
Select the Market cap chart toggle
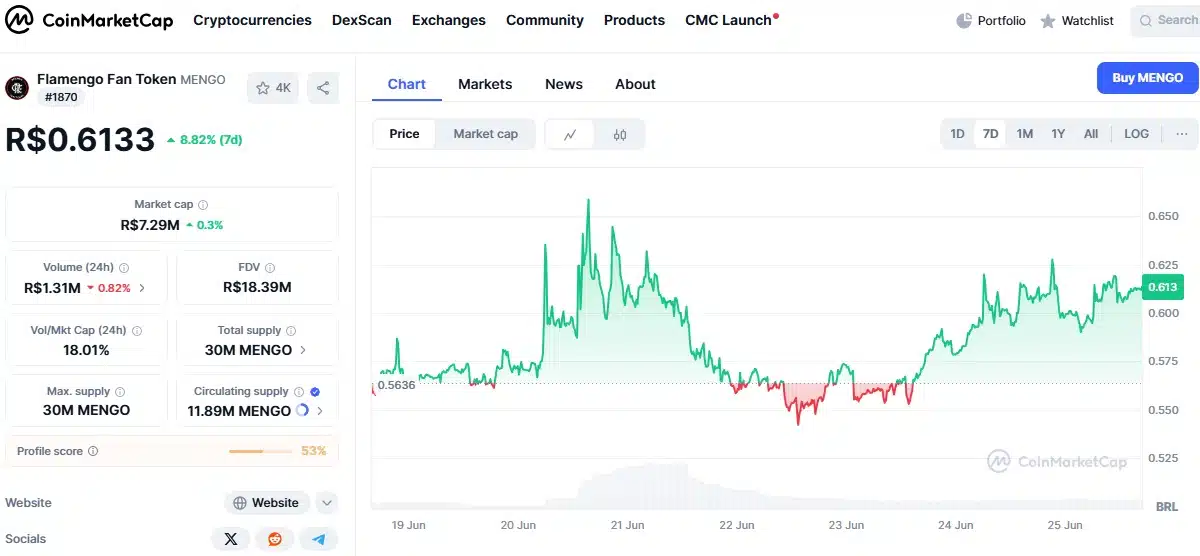pyautogui.click(x=486, y=134)
